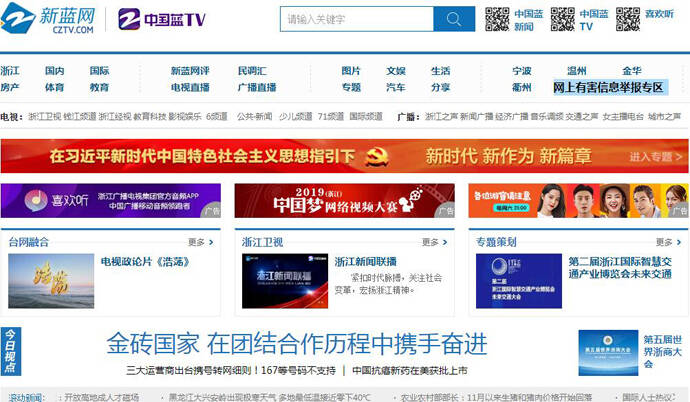Go to the 体育 section
The height and width of the screenshot is (402, 690).
tap(55, 88)
